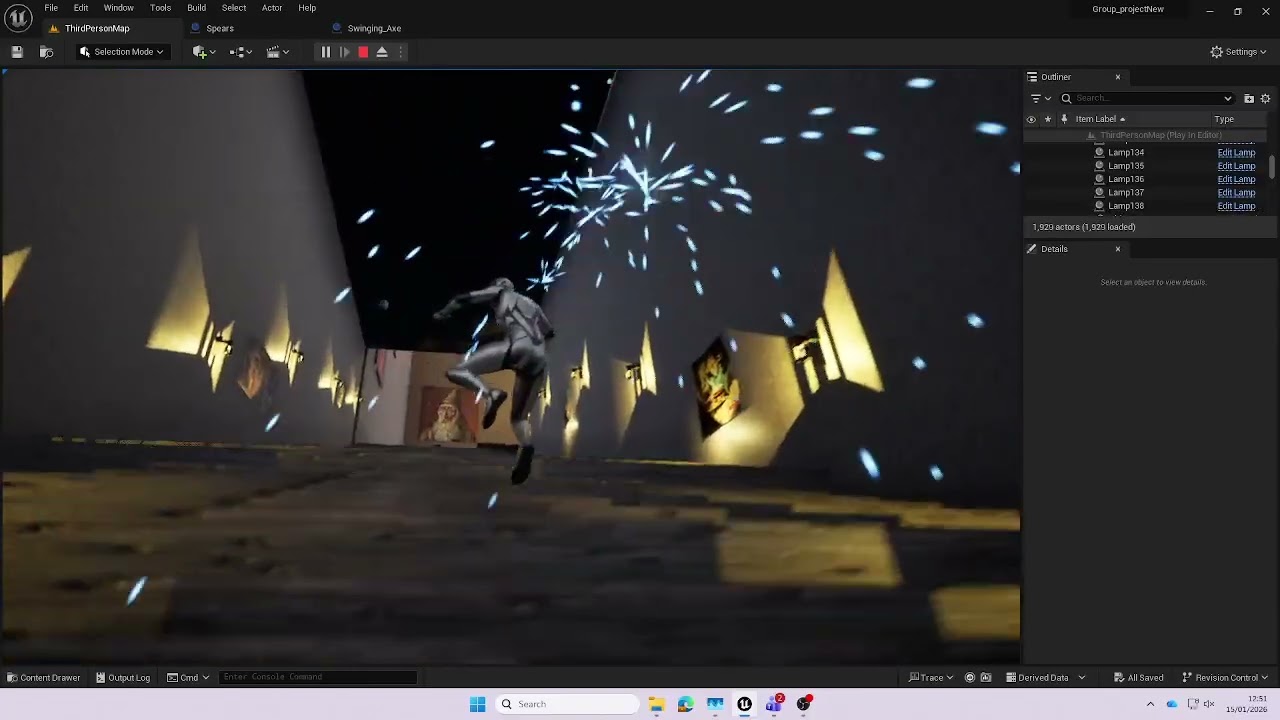Screen dimensions: 1280x720
Task: Expand the Outliner search history chevron
Action: coord(1228,98)
